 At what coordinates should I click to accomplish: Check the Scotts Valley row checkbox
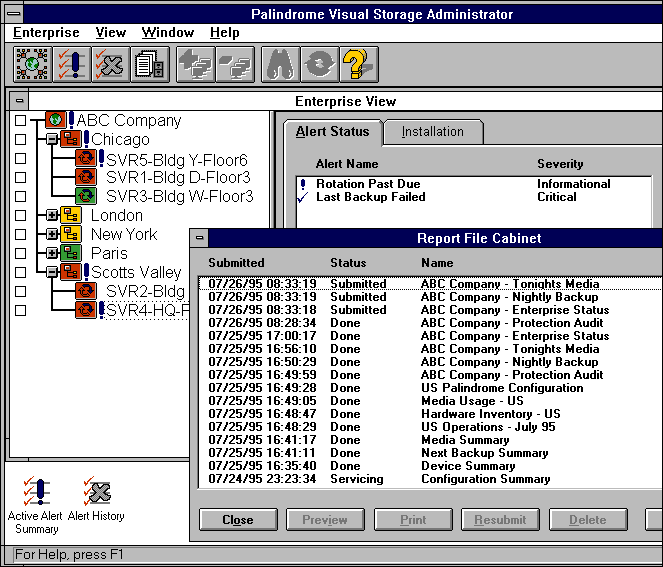pos(20,272)
